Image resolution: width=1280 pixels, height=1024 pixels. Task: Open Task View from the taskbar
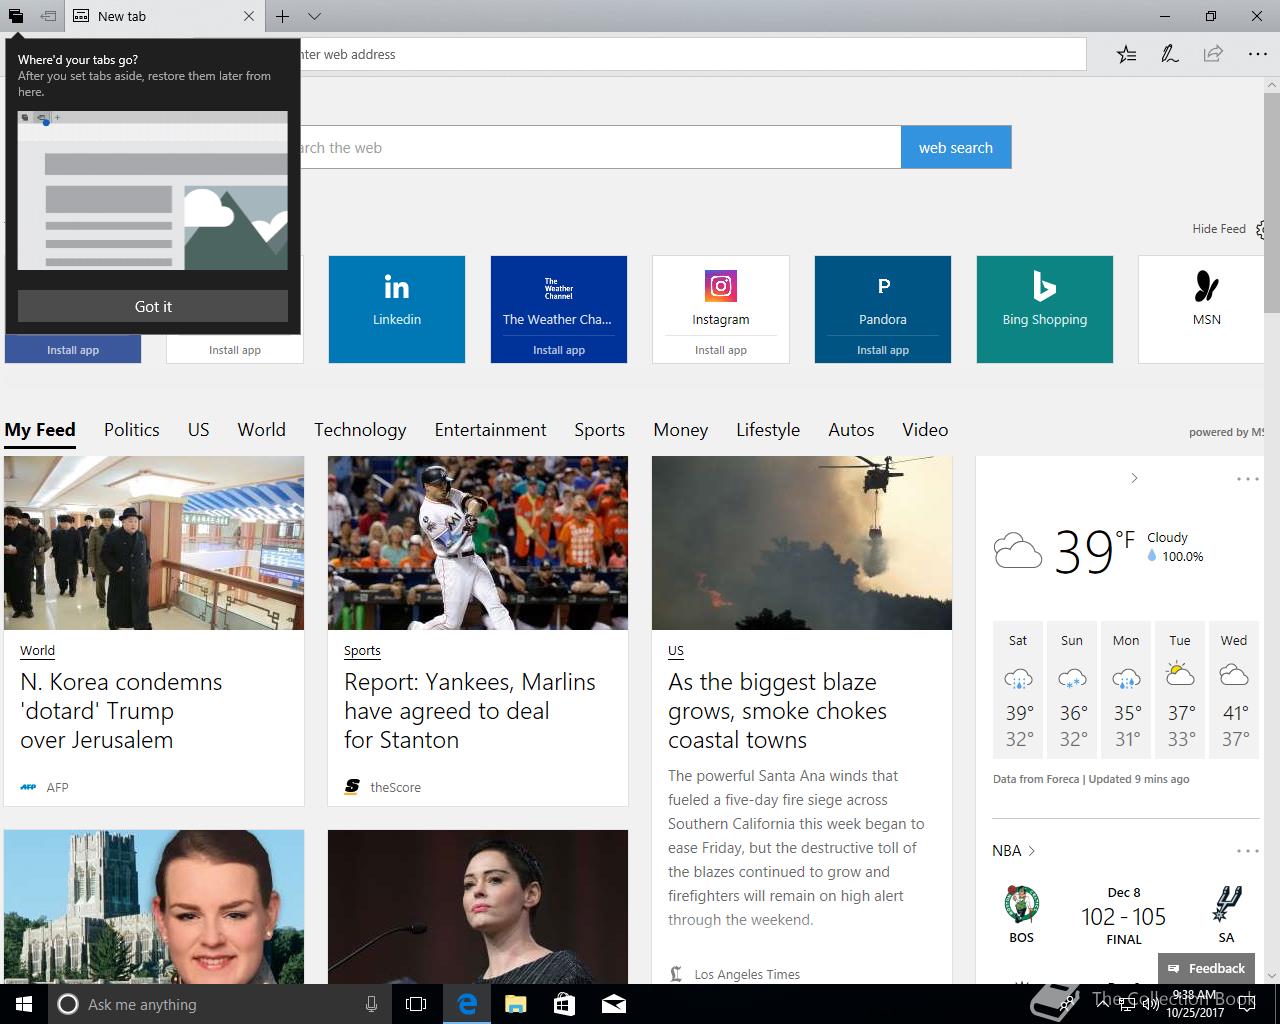[416, 1004]
